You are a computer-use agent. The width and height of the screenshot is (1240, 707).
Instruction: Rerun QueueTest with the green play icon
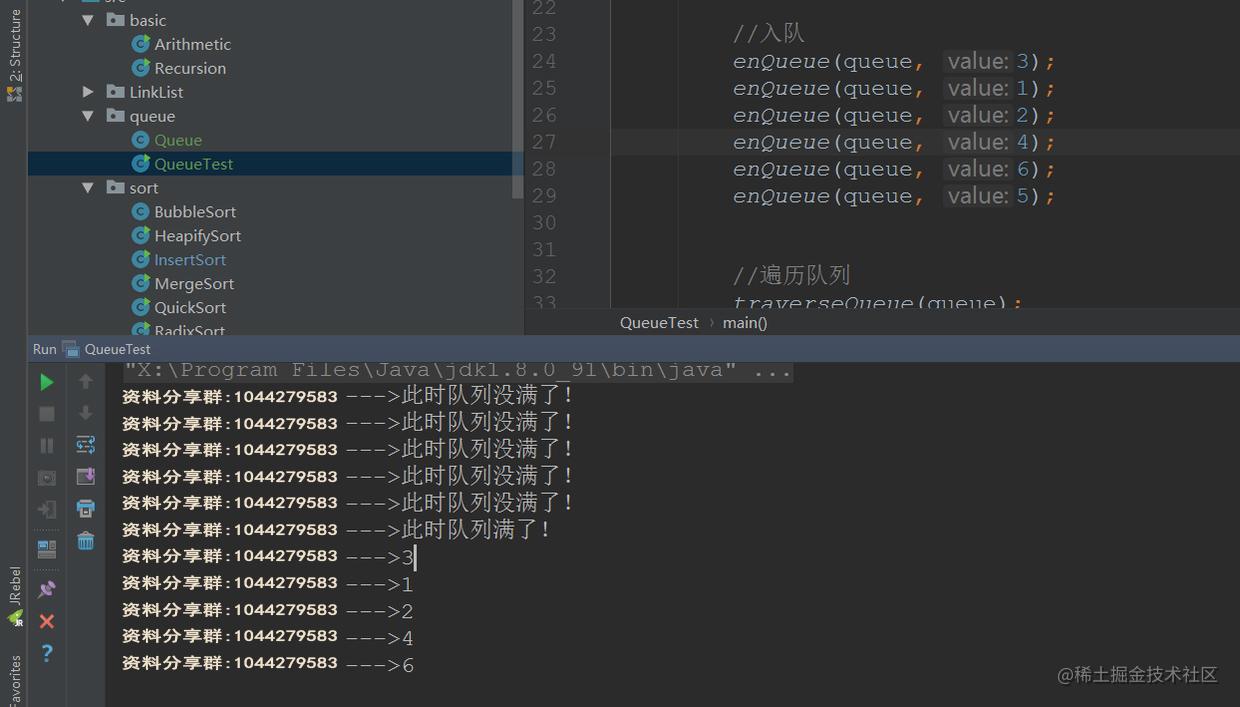click(x=46, y=382)
